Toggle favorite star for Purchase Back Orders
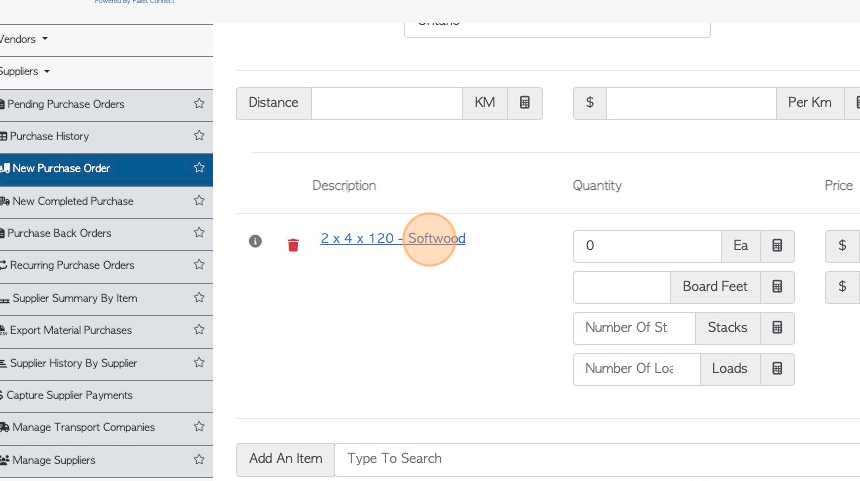860x481 pixels. coord(199,233)
